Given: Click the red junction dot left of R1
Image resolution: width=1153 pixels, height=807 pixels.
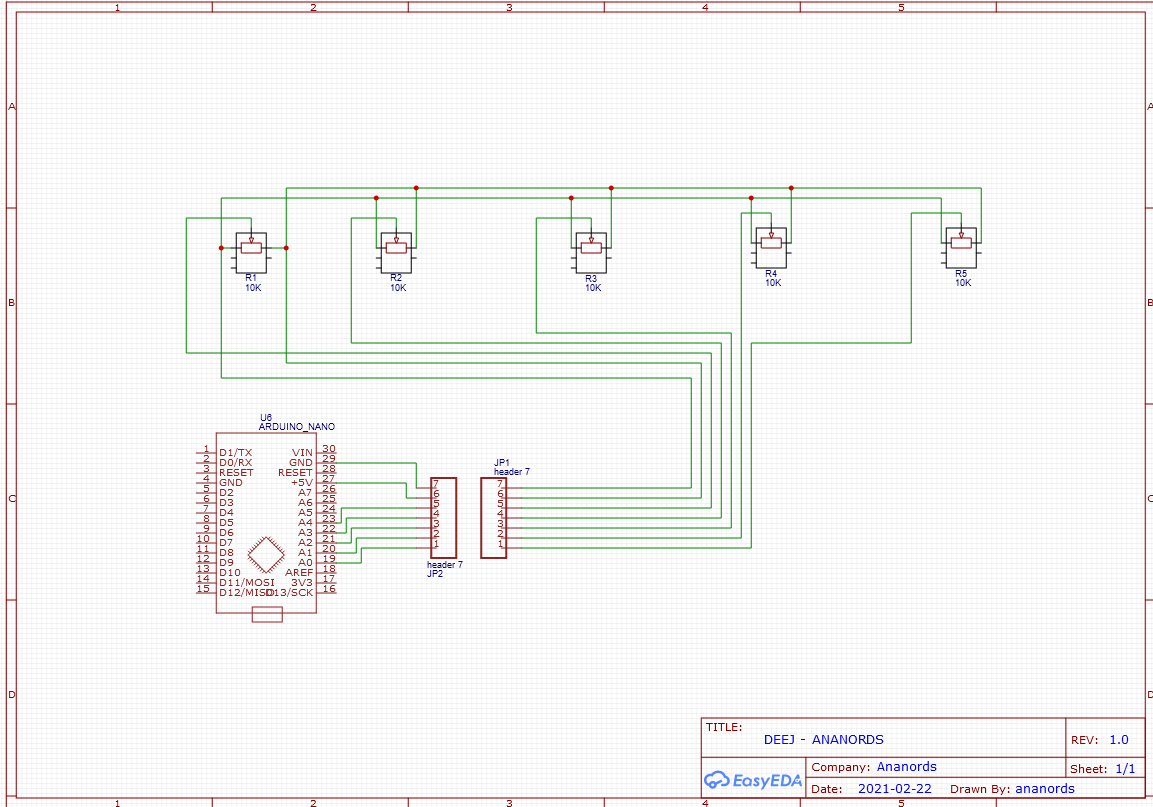Looking at the screenshot, I should [221, 248].
